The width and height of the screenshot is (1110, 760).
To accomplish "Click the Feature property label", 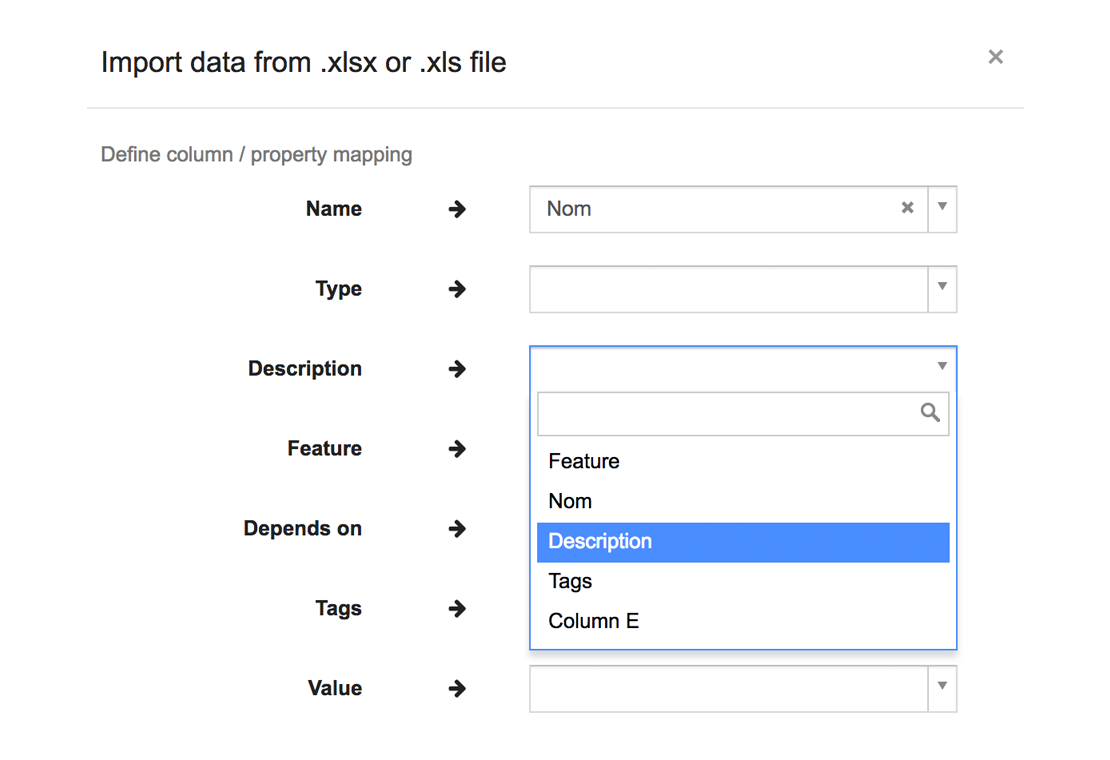I will point(324,449).
